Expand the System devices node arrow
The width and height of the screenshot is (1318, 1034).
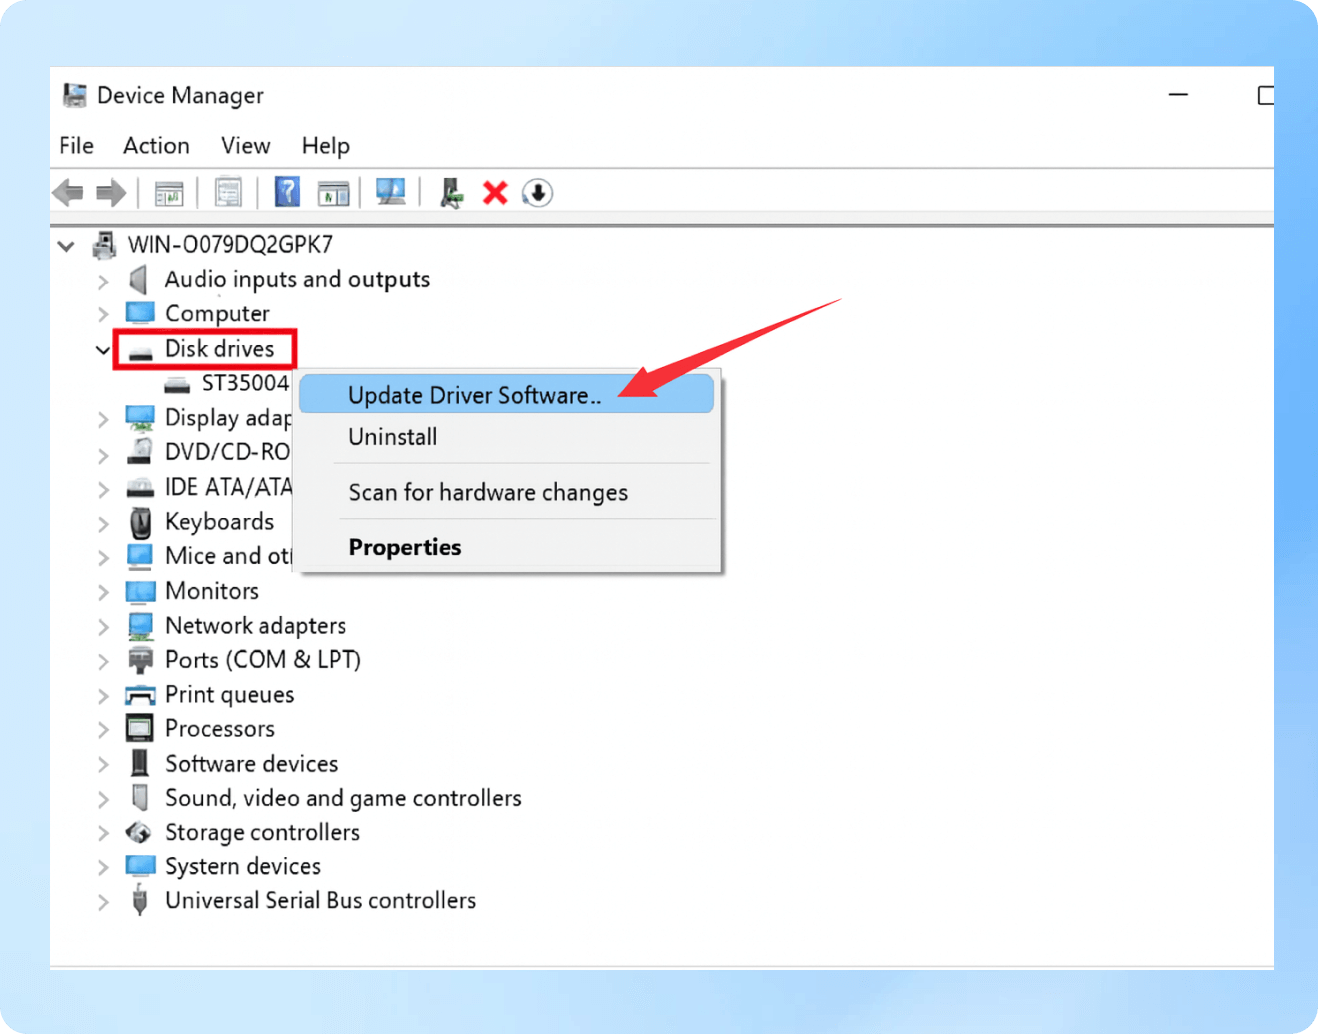click(x=102, y=868)
